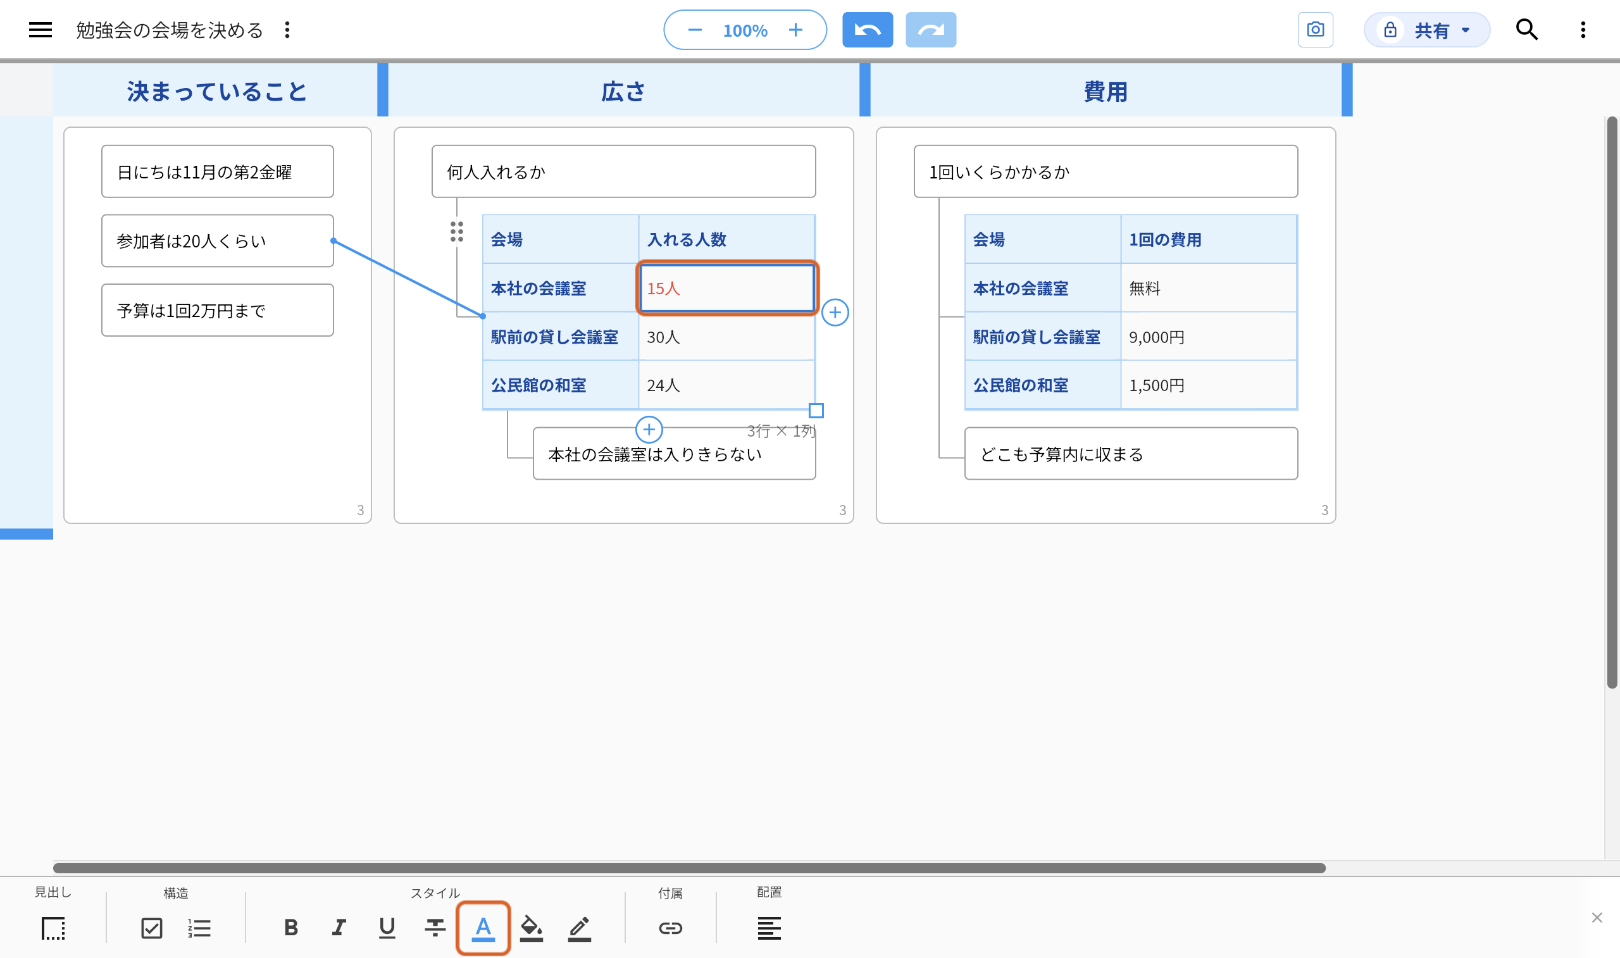Open the top-right overflow menu
The width and height of the screenshot is (1620, 958).
(x=1583, y=30)
